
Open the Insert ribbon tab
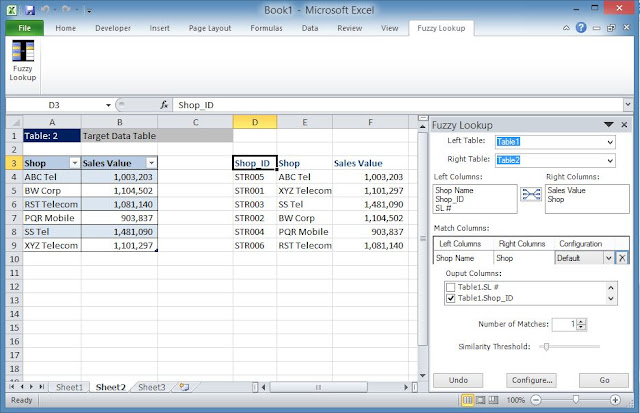[159, 28]
